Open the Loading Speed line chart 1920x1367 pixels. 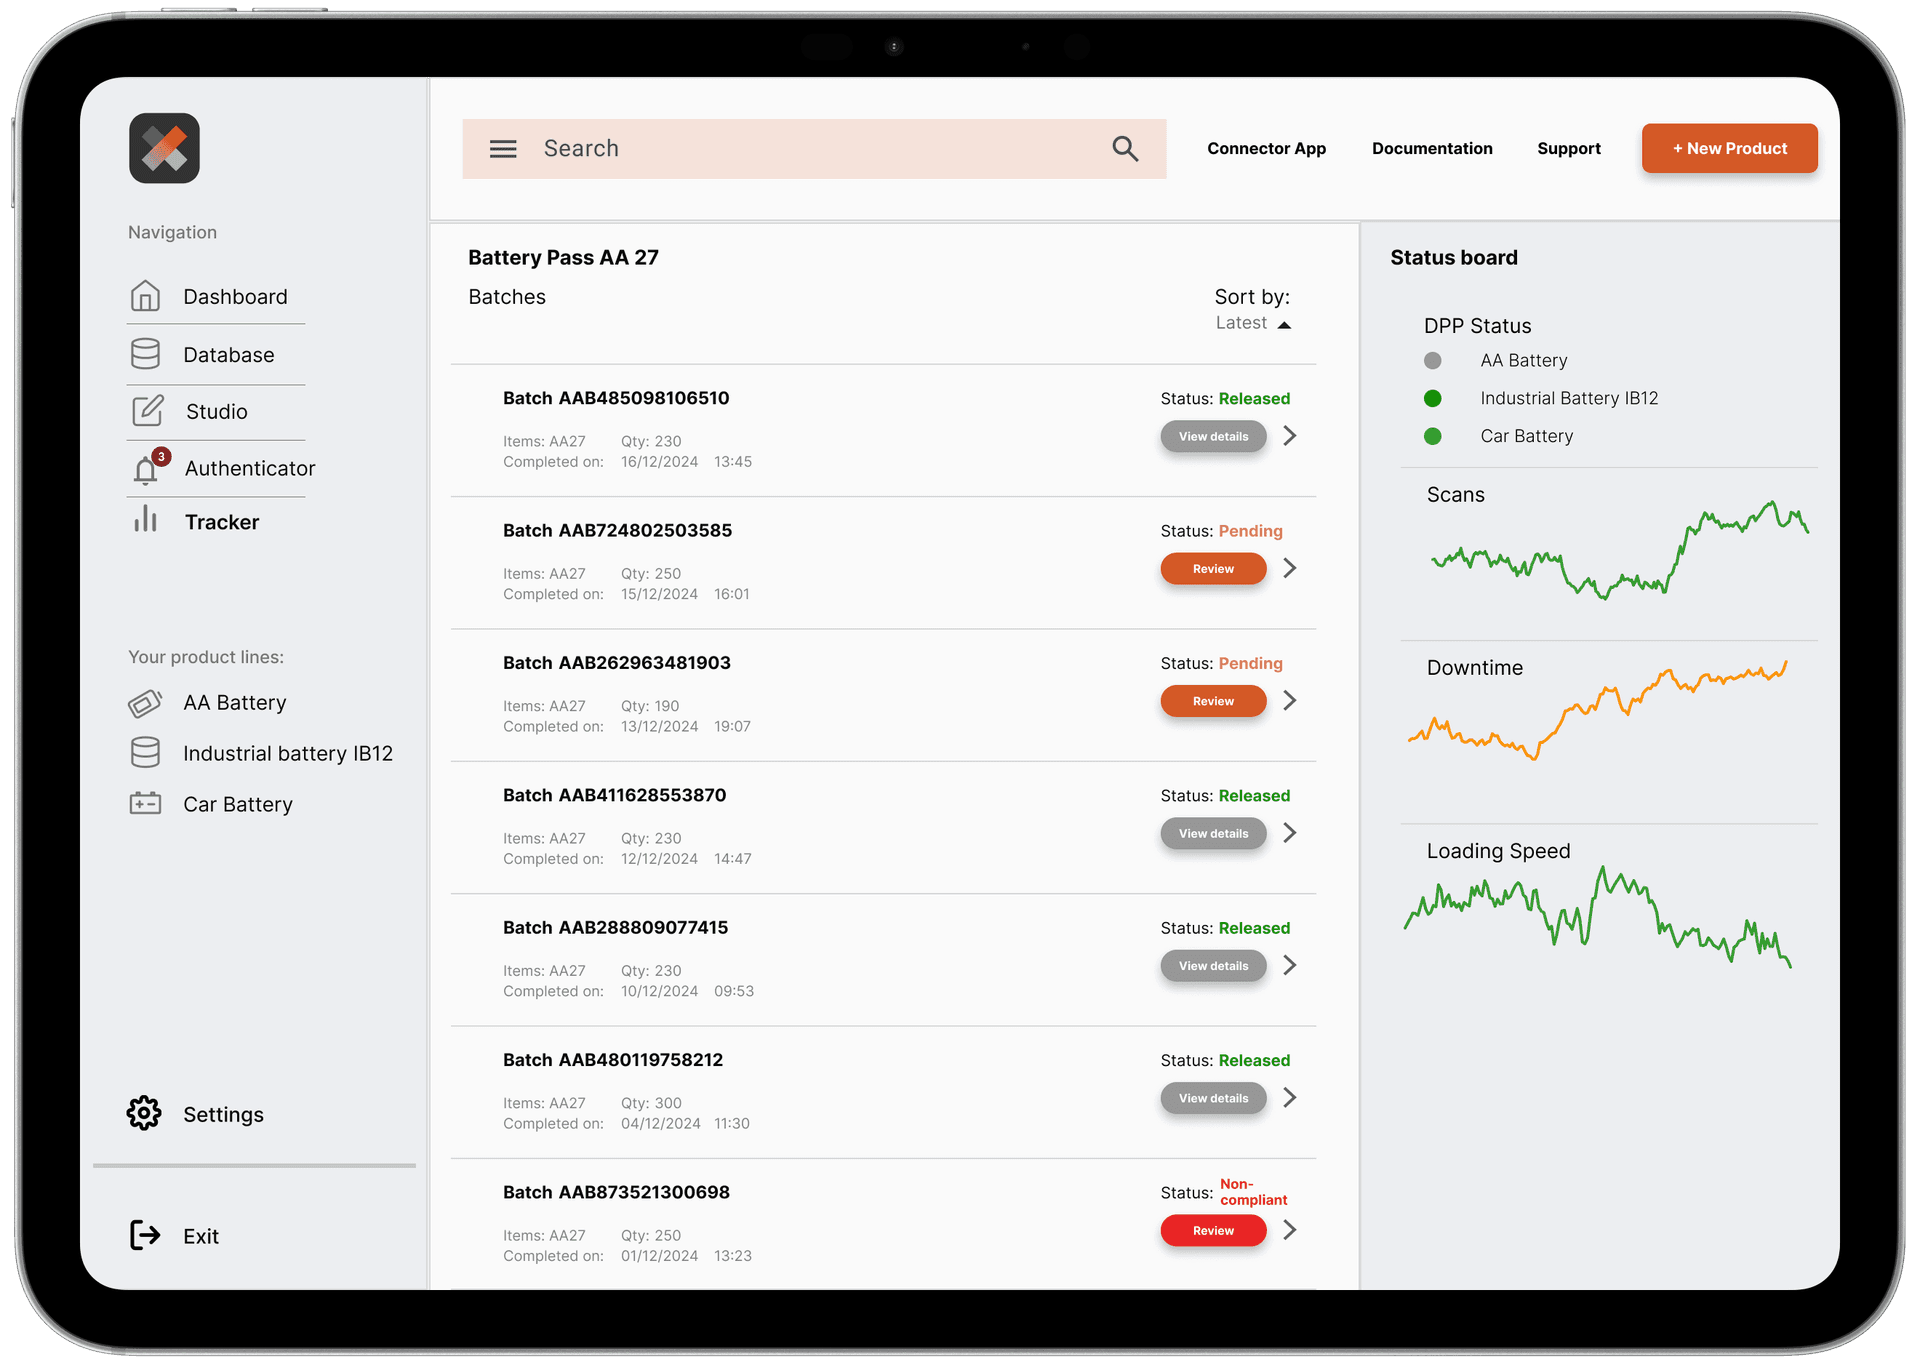(x=1597, y=917)
